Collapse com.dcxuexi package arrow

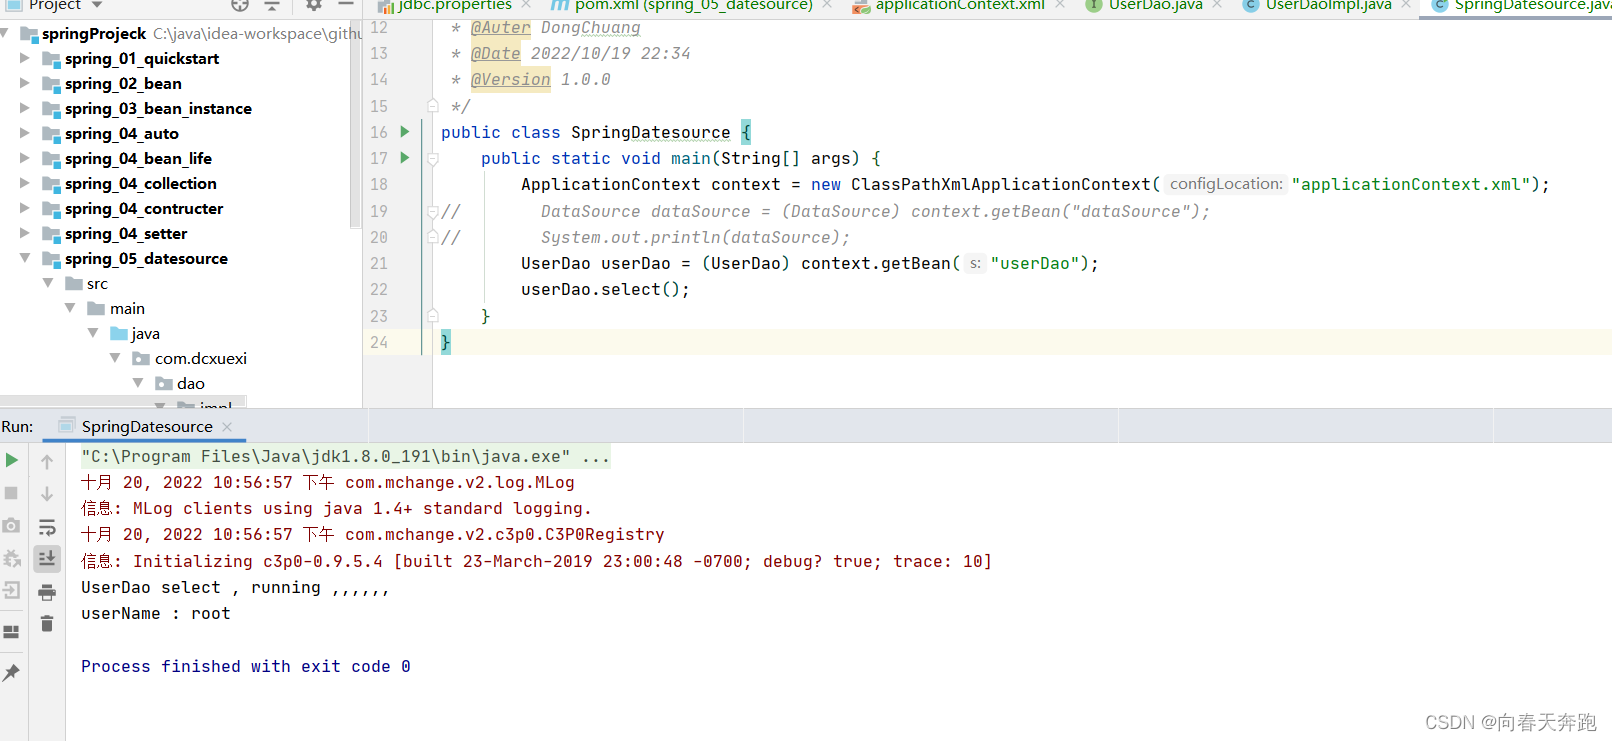115,358
